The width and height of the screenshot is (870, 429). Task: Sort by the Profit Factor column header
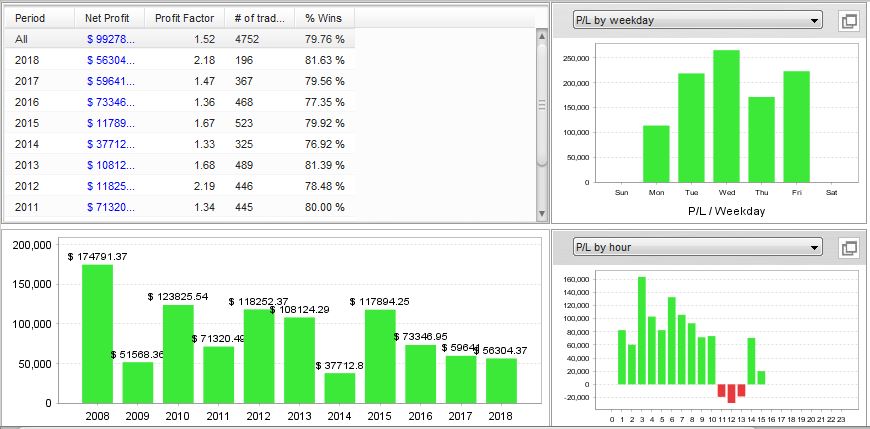(184, 18)
